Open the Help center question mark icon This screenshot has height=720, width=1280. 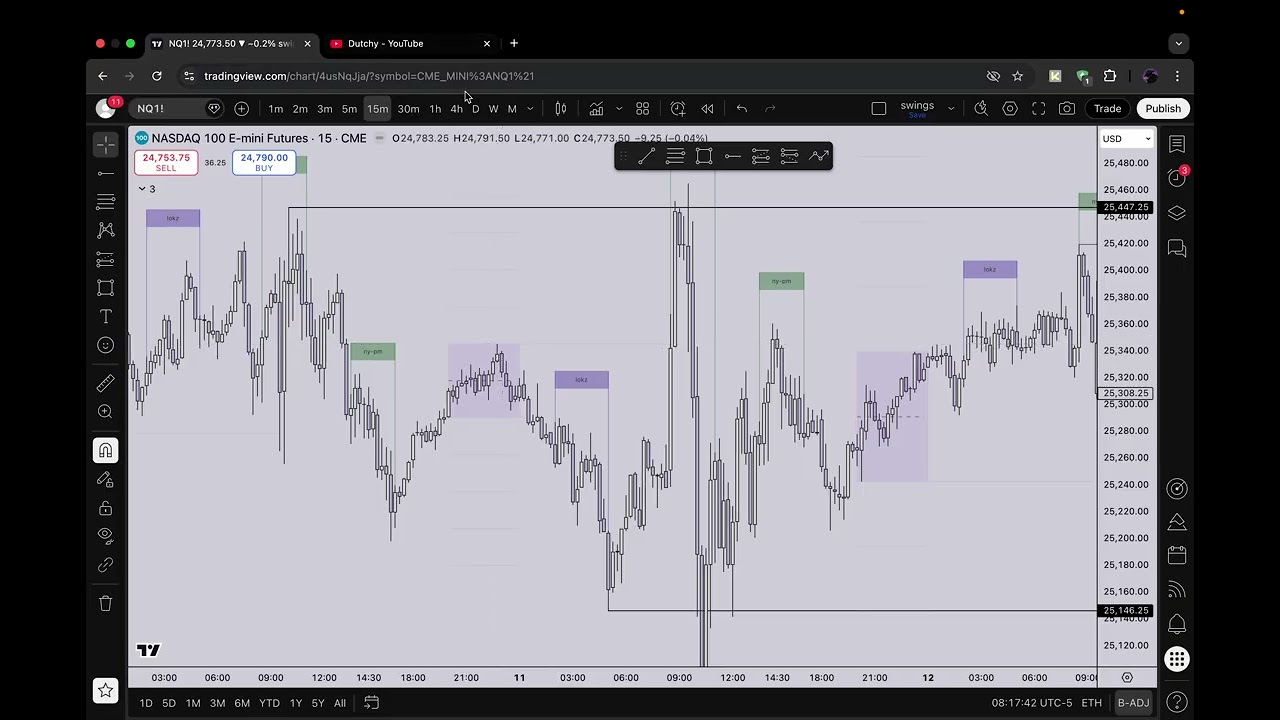(x=1177, y=702)
